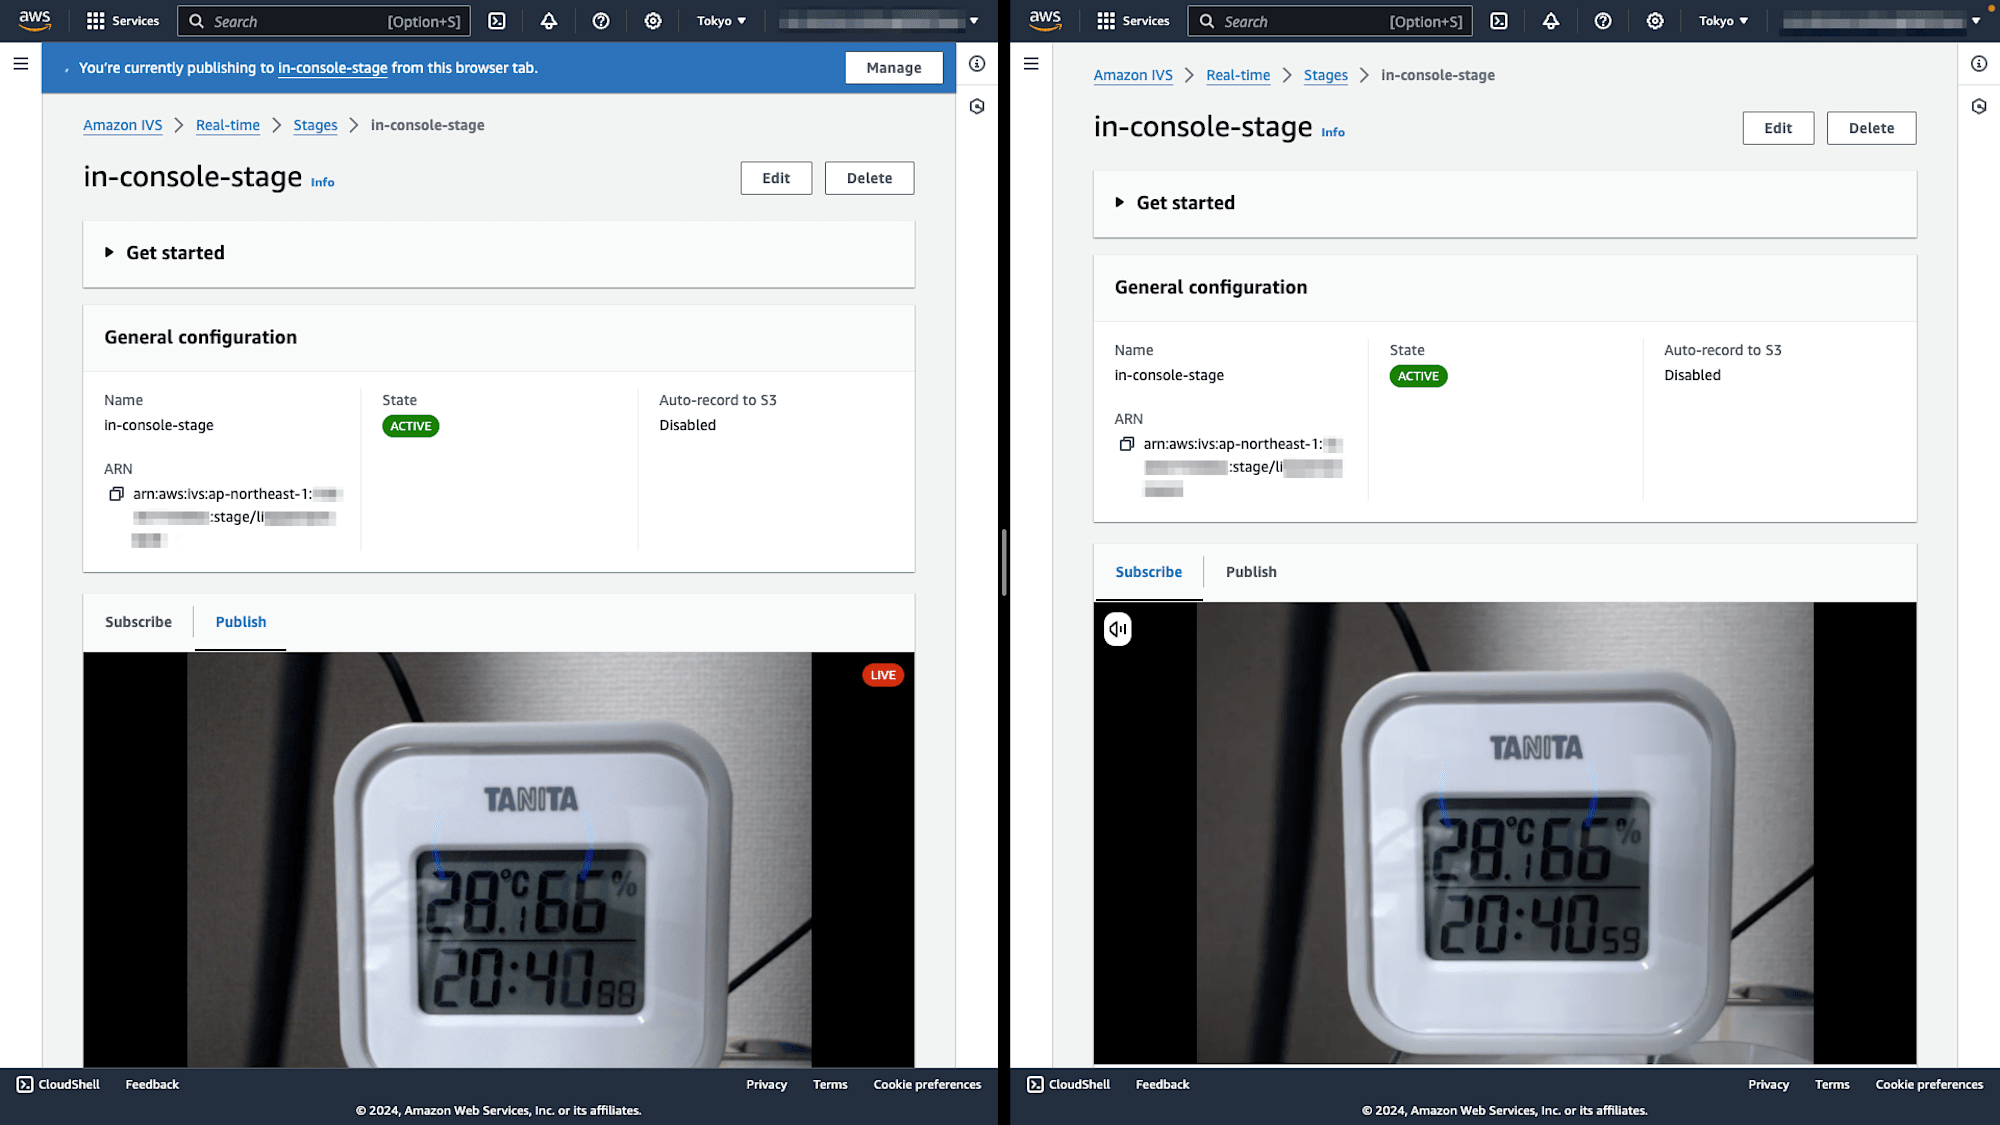Open hamburger navigation menu in left window
2000x1125 pixels.
click(x=21, y=64)
